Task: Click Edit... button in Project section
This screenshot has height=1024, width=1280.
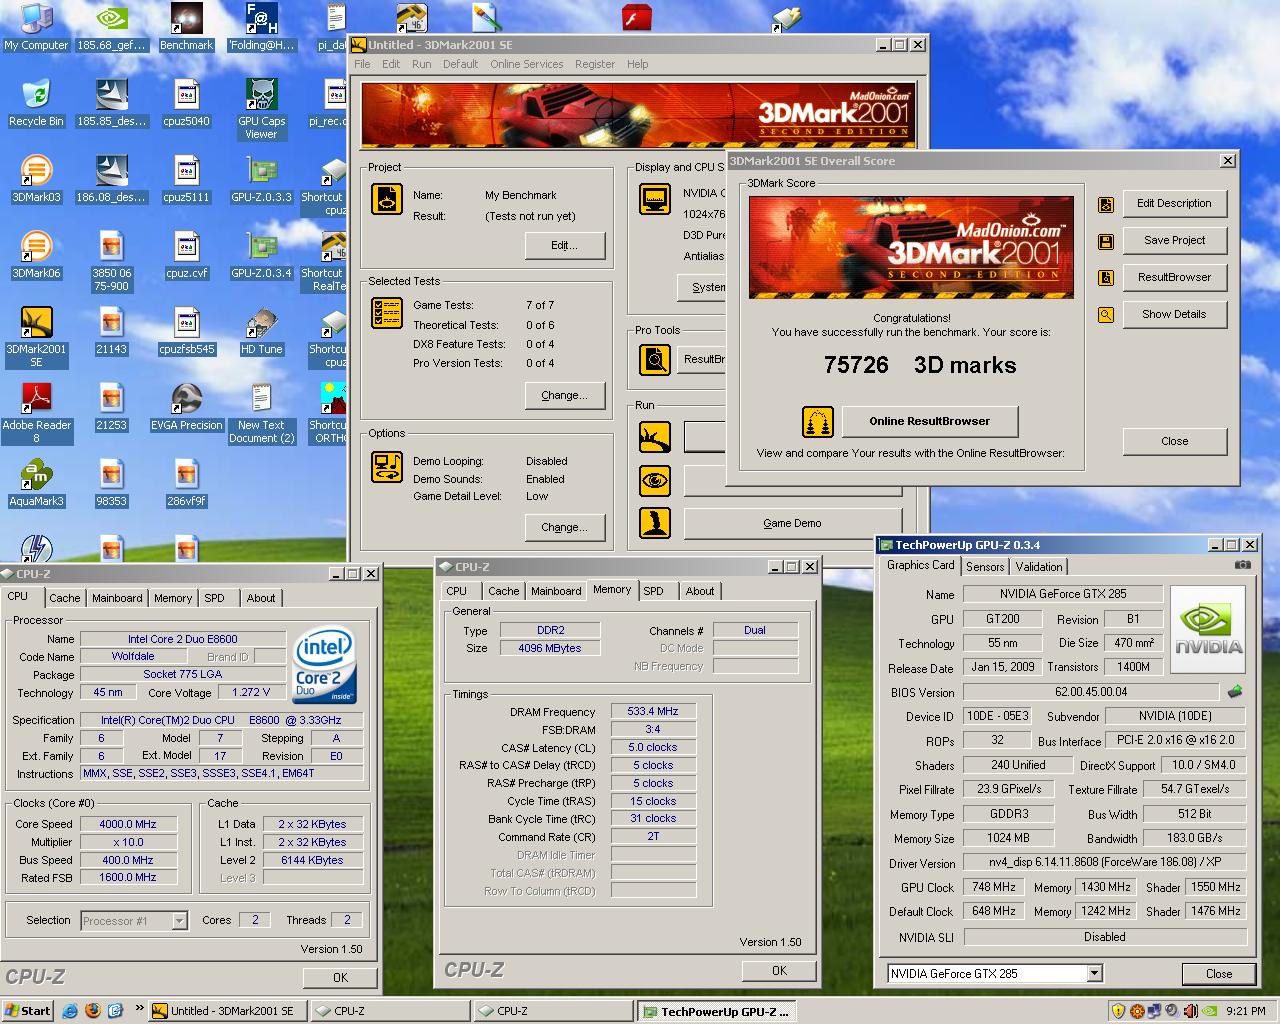Action: (565, 246)
